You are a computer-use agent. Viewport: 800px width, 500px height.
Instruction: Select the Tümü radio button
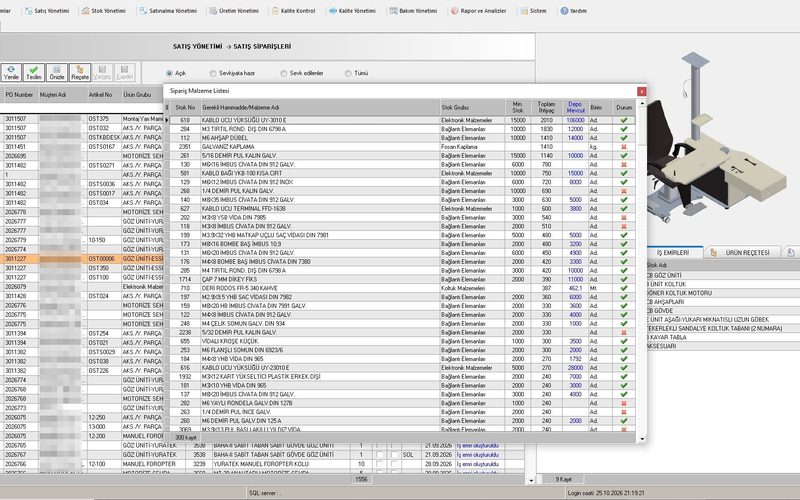tap(348, 73)
